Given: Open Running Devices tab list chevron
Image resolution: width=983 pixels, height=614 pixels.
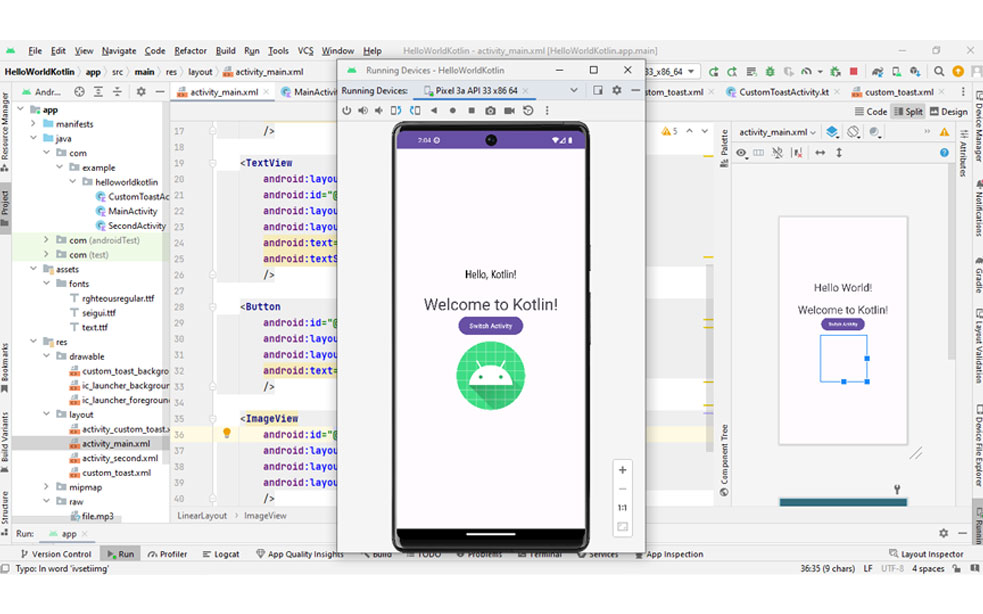Looking at the screenshot, I should click(574, 90).
